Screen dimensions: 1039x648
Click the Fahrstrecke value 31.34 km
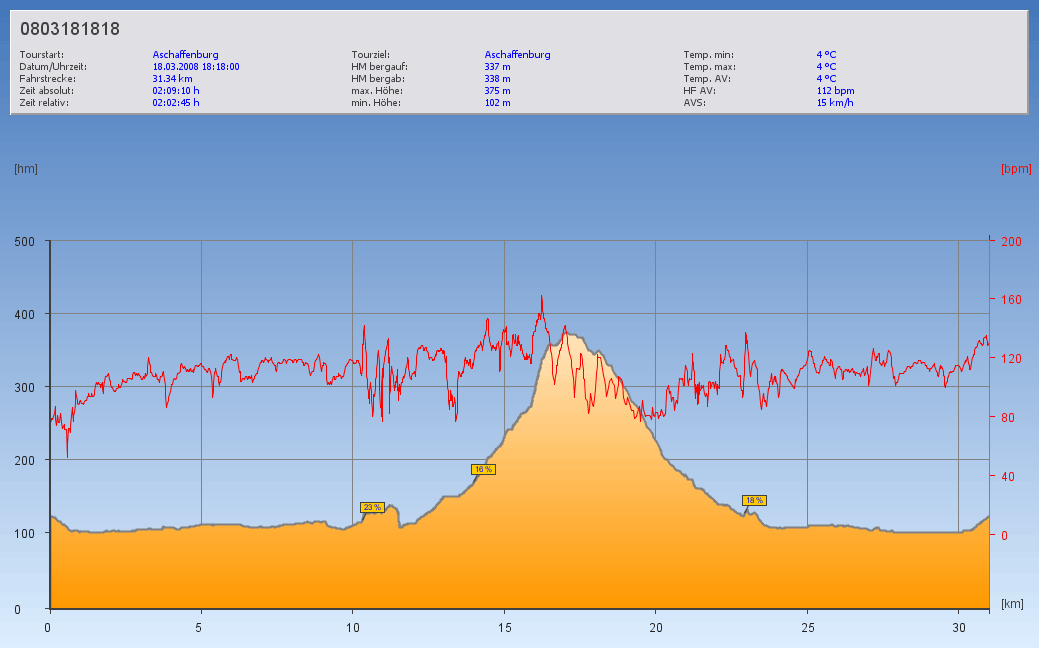[172, 79]
